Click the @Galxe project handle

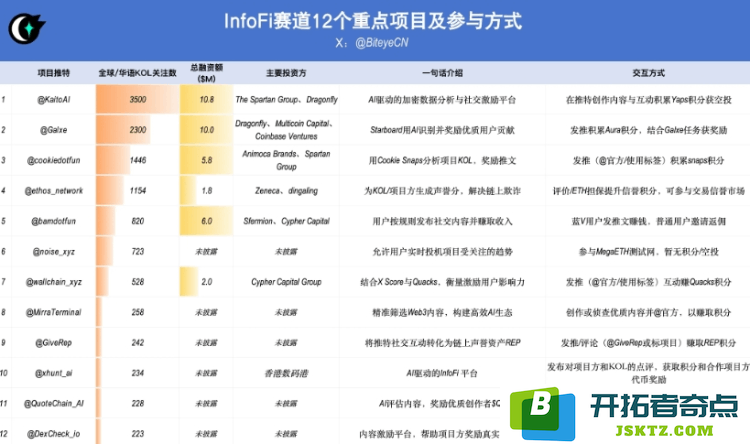tap(54, 130)
